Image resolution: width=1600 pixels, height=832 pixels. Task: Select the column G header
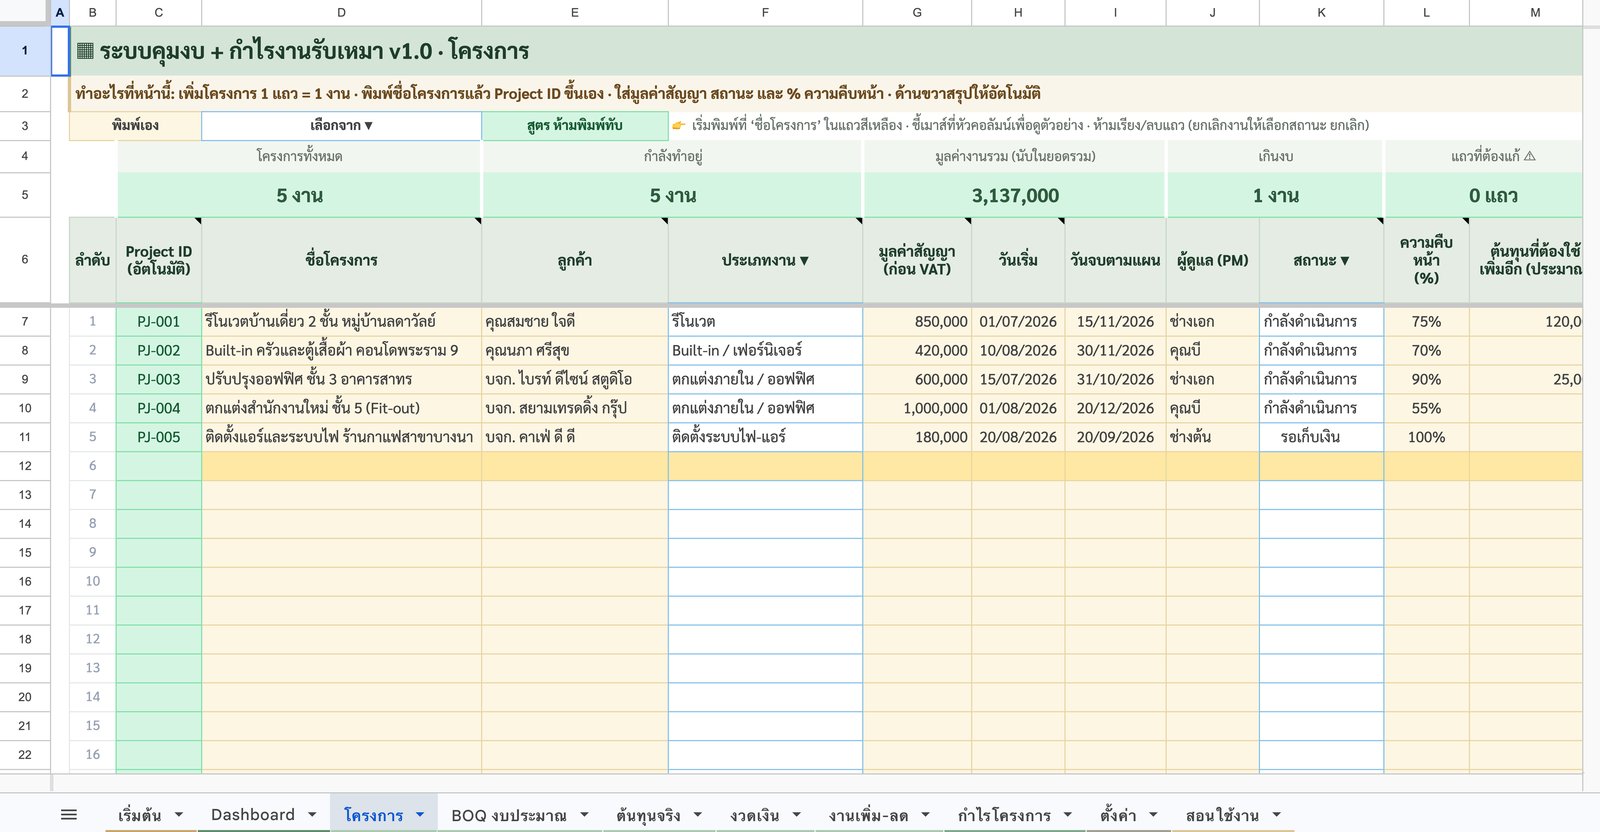[917, 12]
